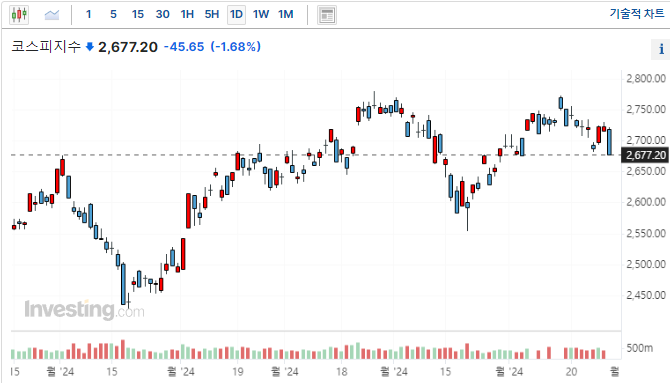This screenshot has height=383, width=670.
Task: Open the 기술적 차트 link
Action: click(x=637, y=14)
